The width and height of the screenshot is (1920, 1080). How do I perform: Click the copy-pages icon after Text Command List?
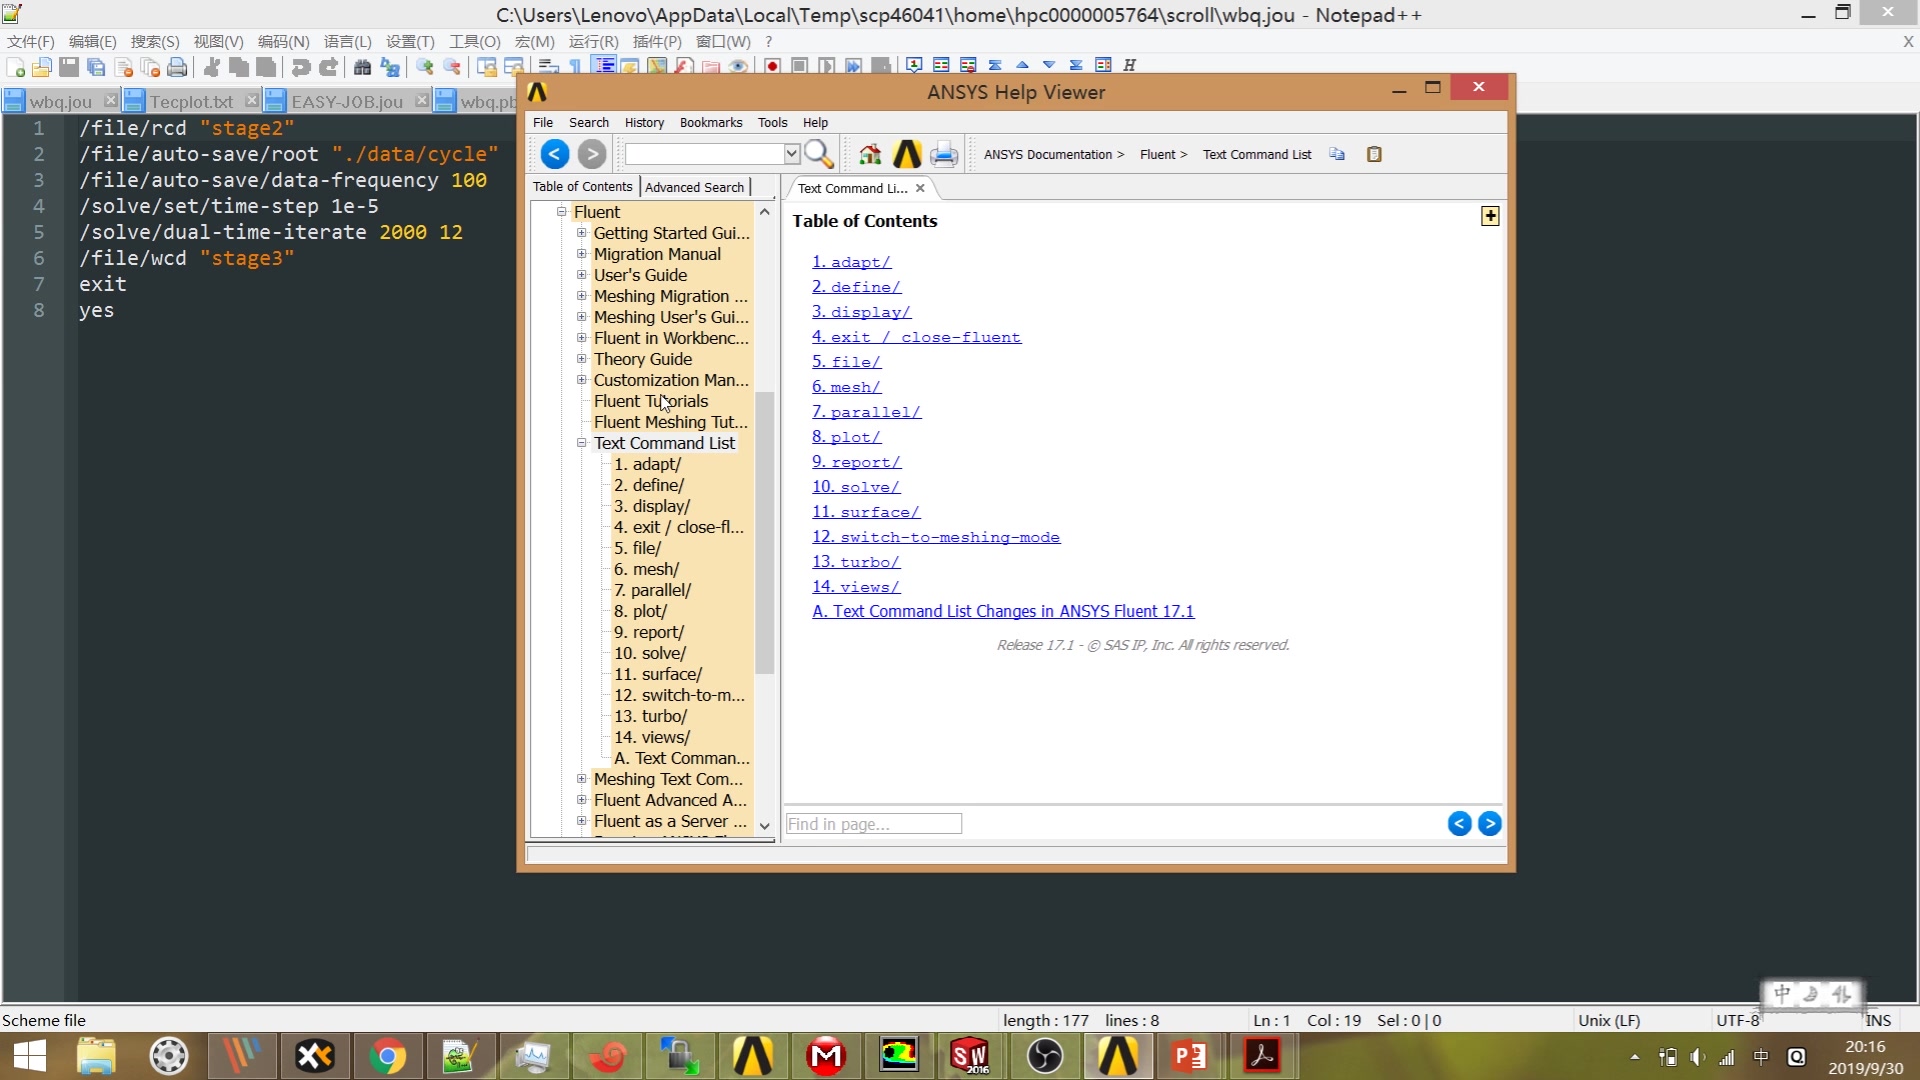pos(1337,154)
